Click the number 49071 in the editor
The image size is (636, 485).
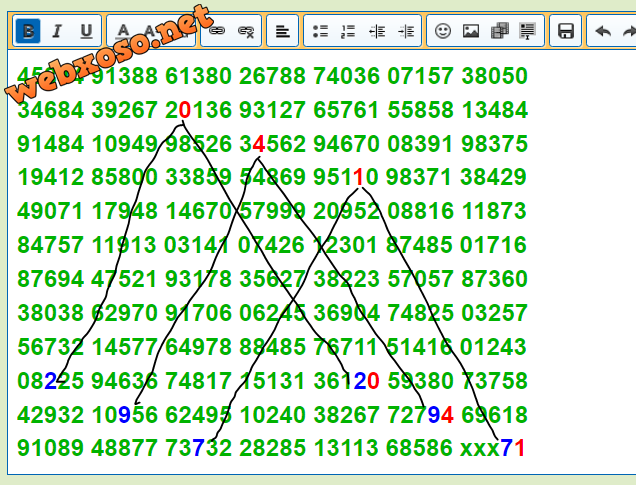50,211
